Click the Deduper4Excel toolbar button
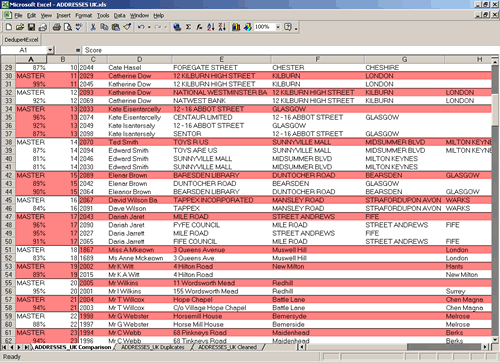This screenshot has height=363, width=500. pos(21,40)
